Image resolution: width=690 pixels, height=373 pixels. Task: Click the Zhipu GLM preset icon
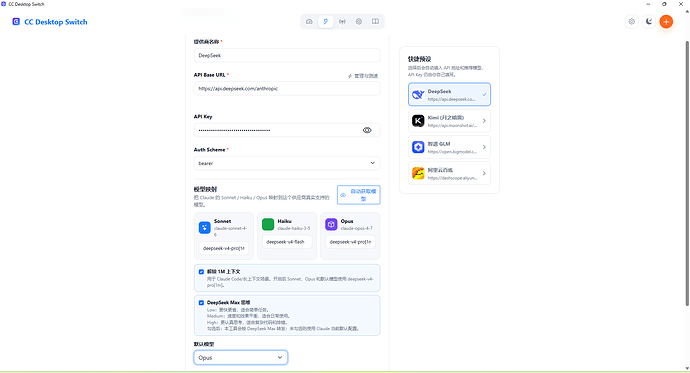(418, 147)
